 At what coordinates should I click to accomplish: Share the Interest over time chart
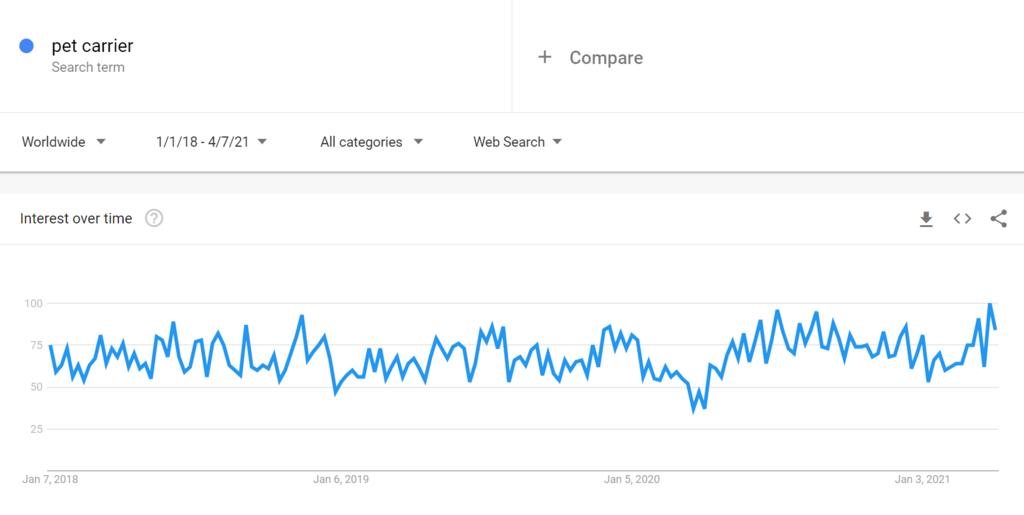point(998,219)
